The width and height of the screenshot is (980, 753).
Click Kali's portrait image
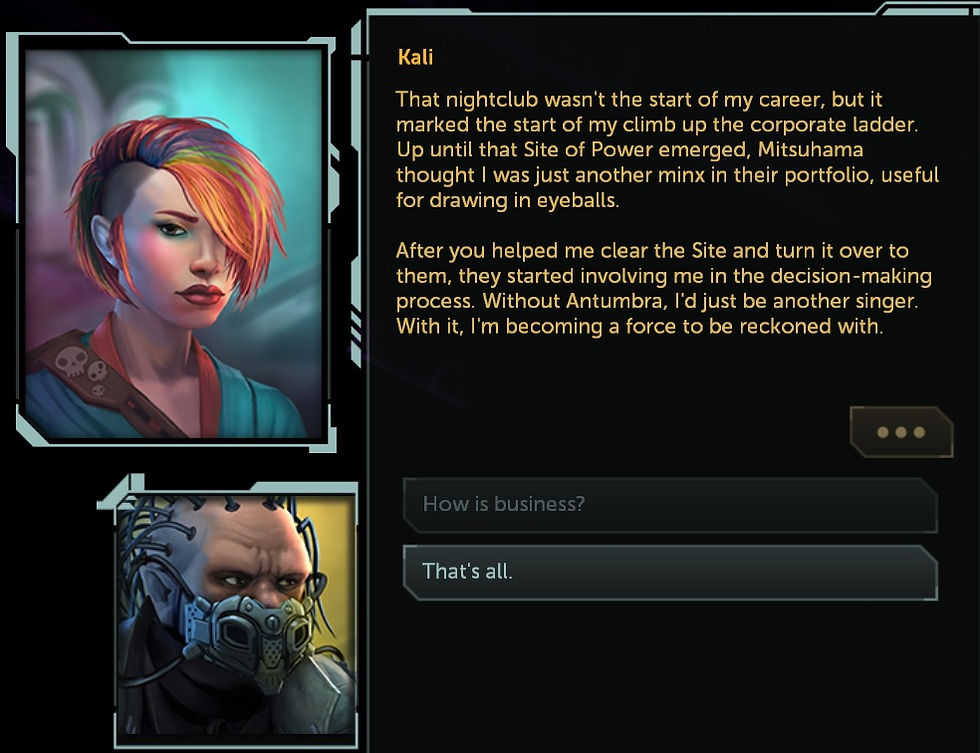[x=174, y=244]
